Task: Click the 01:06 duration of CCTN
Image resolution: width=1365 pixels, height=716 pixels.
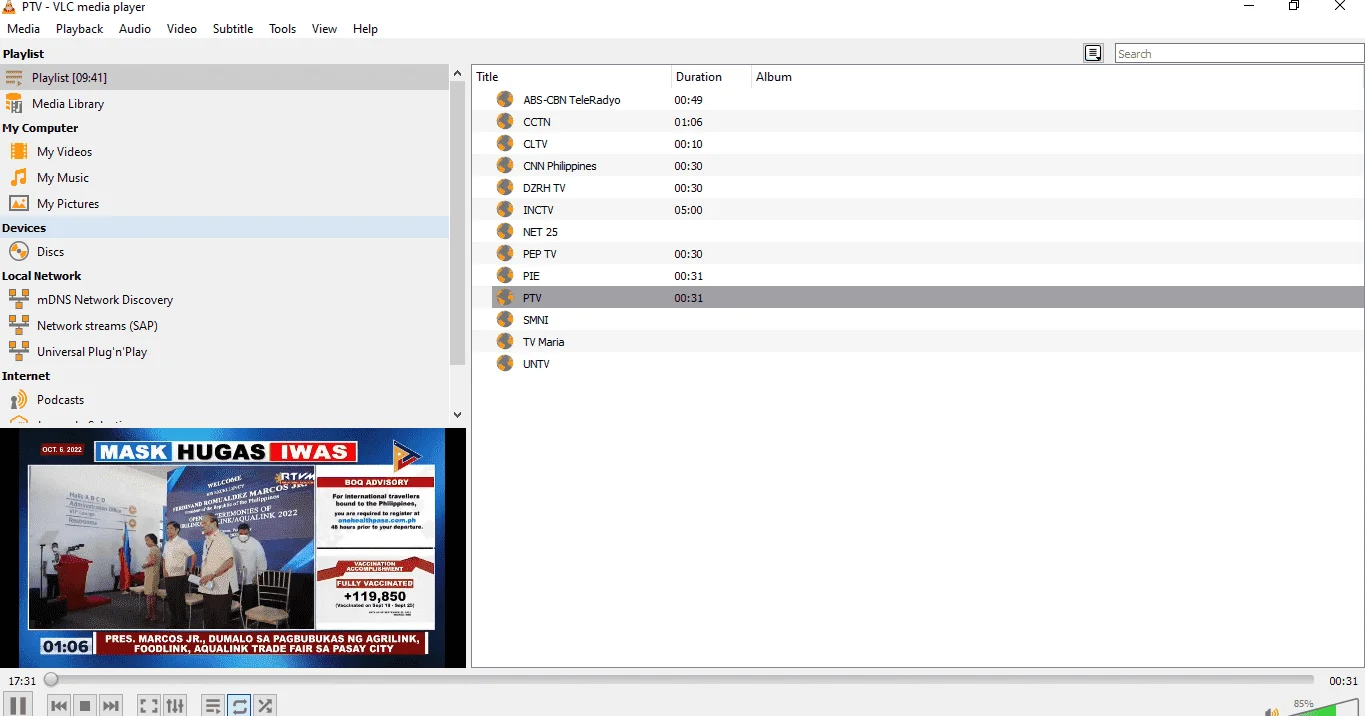Action: point(688,122)
